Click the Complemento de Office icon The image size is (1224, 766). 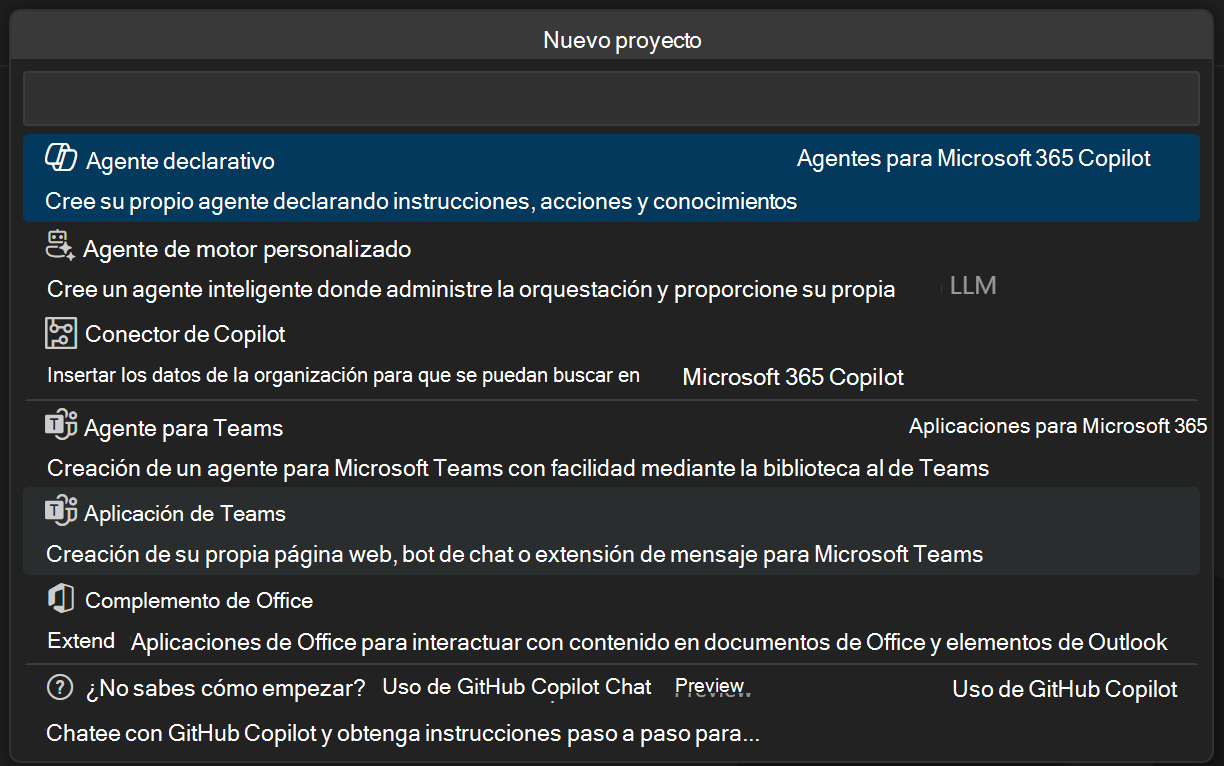60,599
